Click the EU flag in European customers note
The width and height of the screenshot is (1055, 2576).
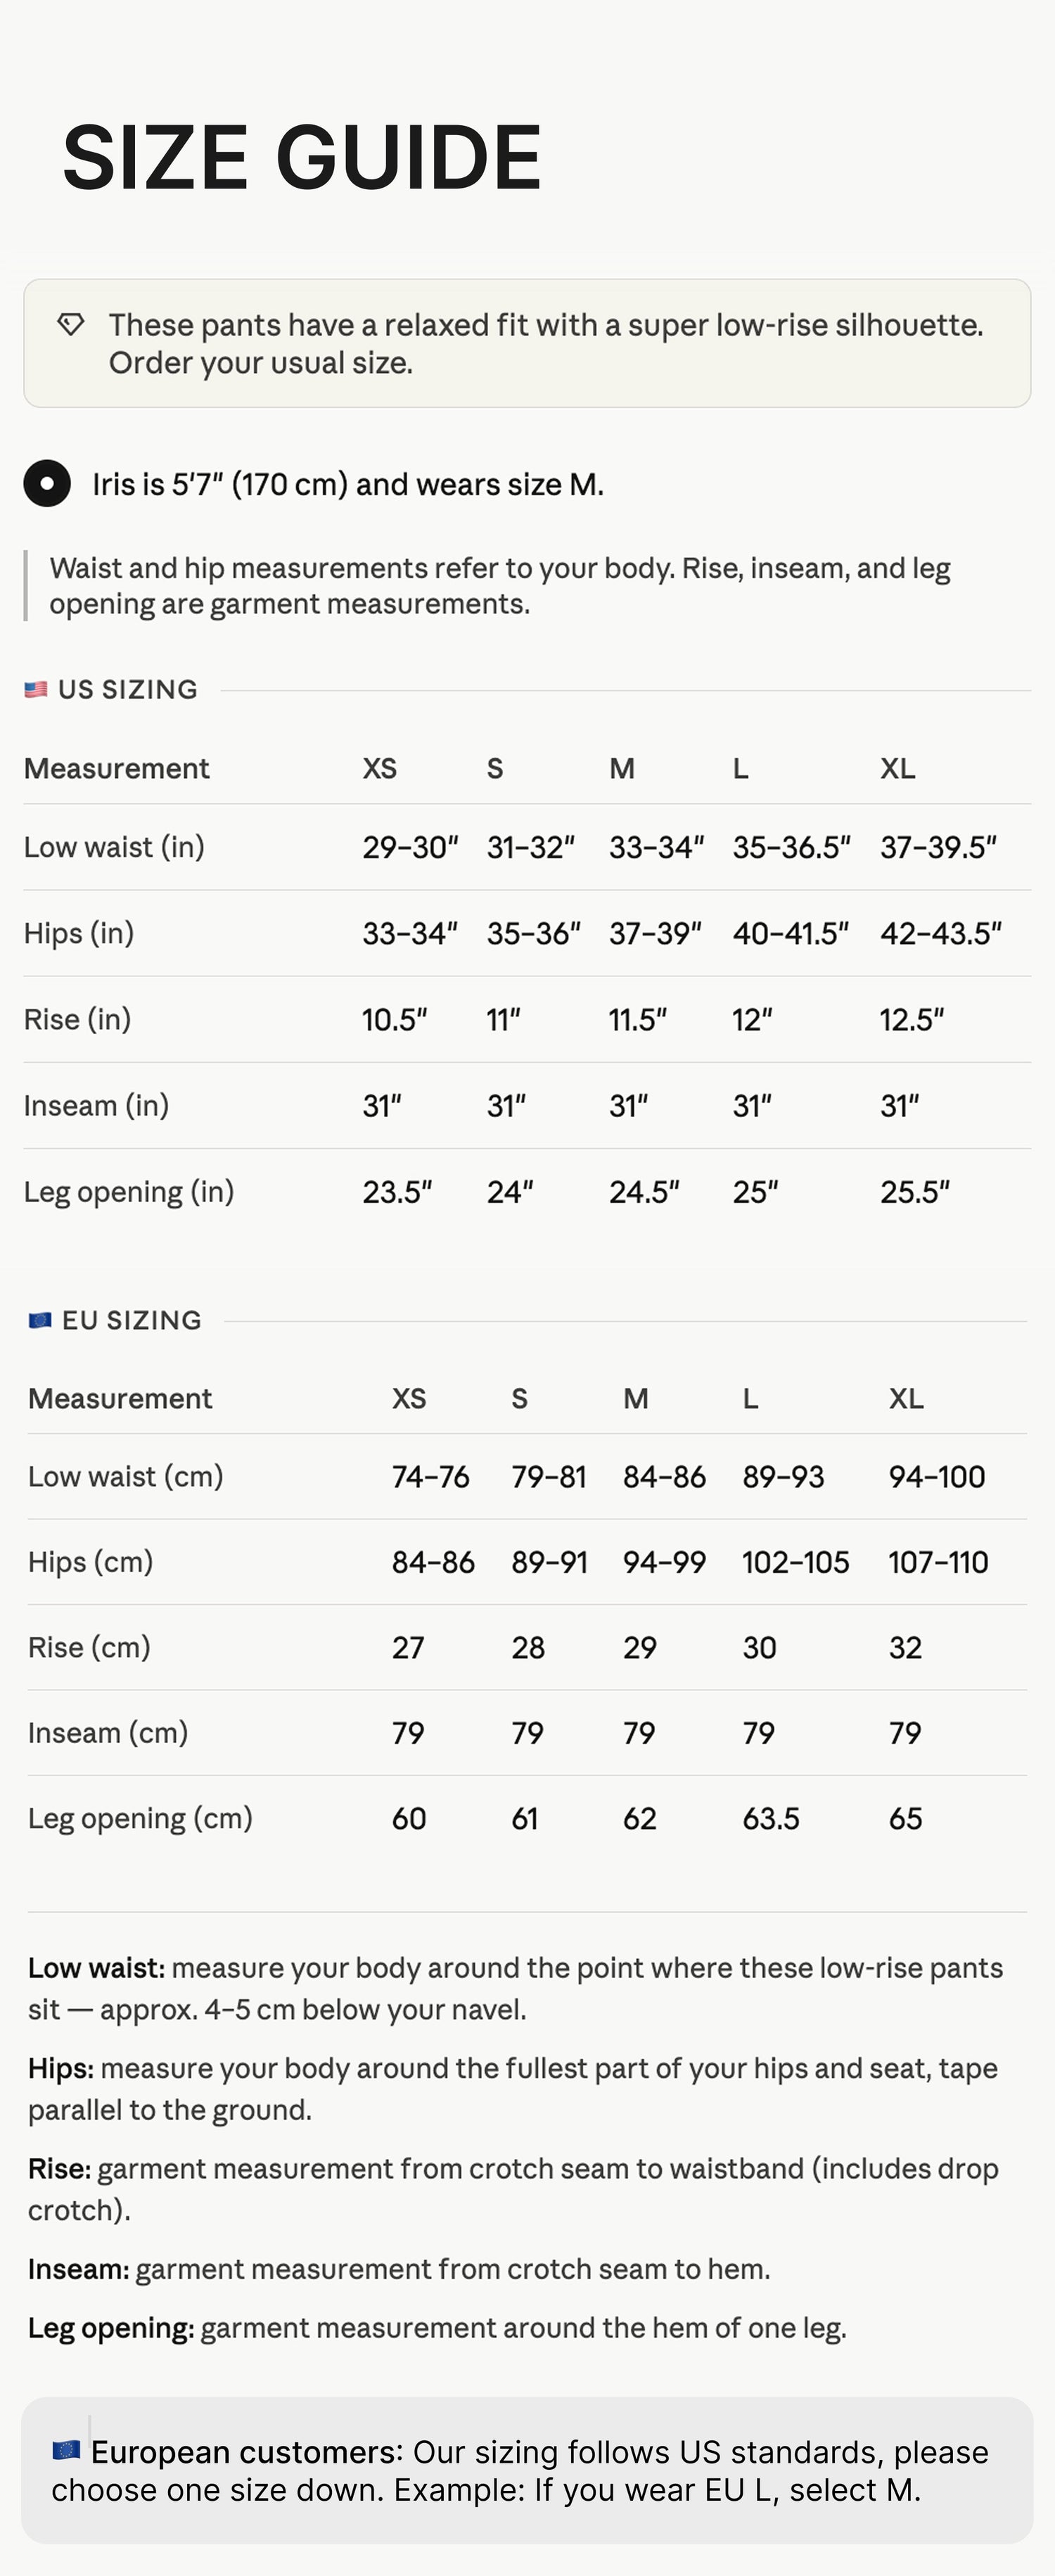pyautogui.click(x=66, y=2450)
